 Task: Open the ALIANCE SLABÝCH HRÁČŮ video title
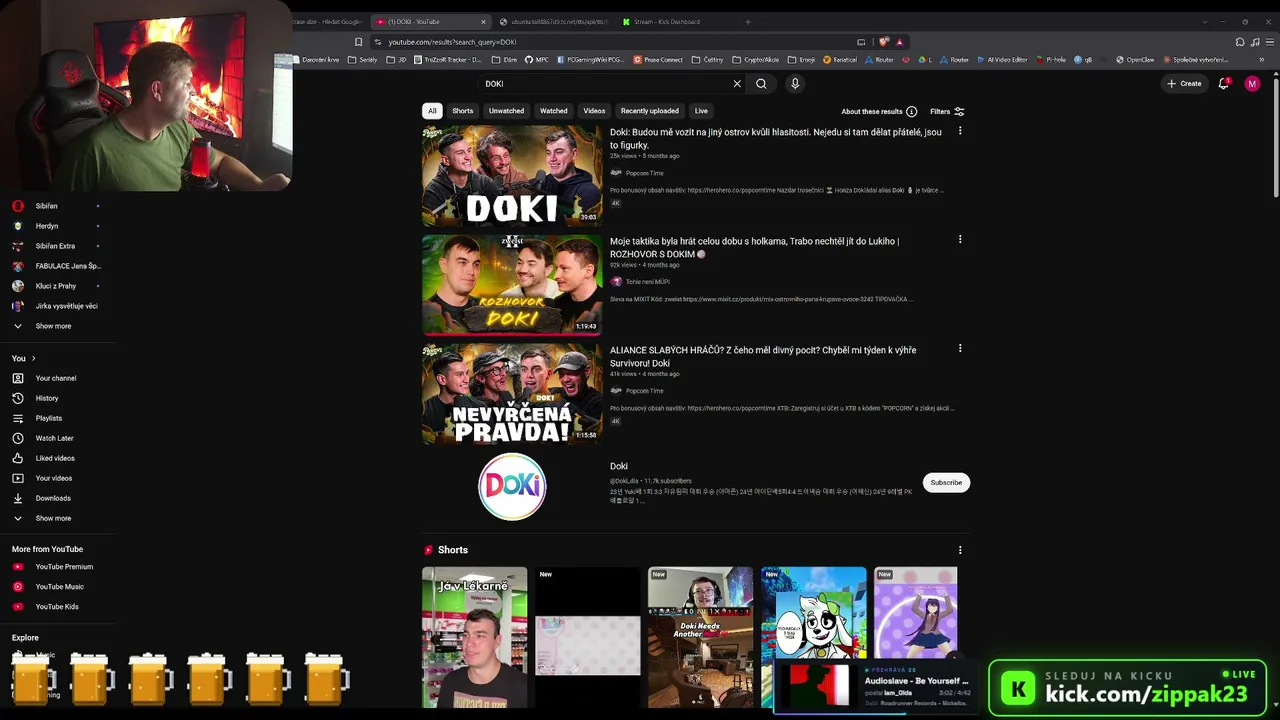coord(763,356)
